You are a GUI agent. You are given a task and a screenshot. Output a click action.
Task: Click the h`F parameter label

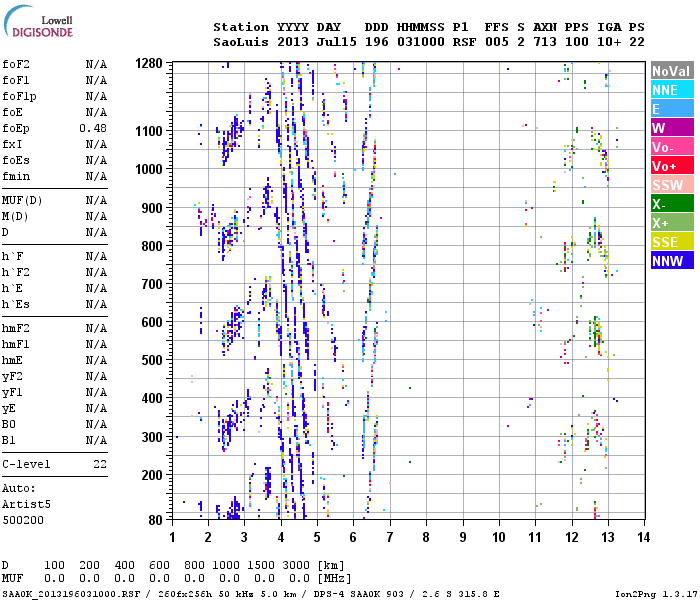pyautogui.click(x=12, y=257)
